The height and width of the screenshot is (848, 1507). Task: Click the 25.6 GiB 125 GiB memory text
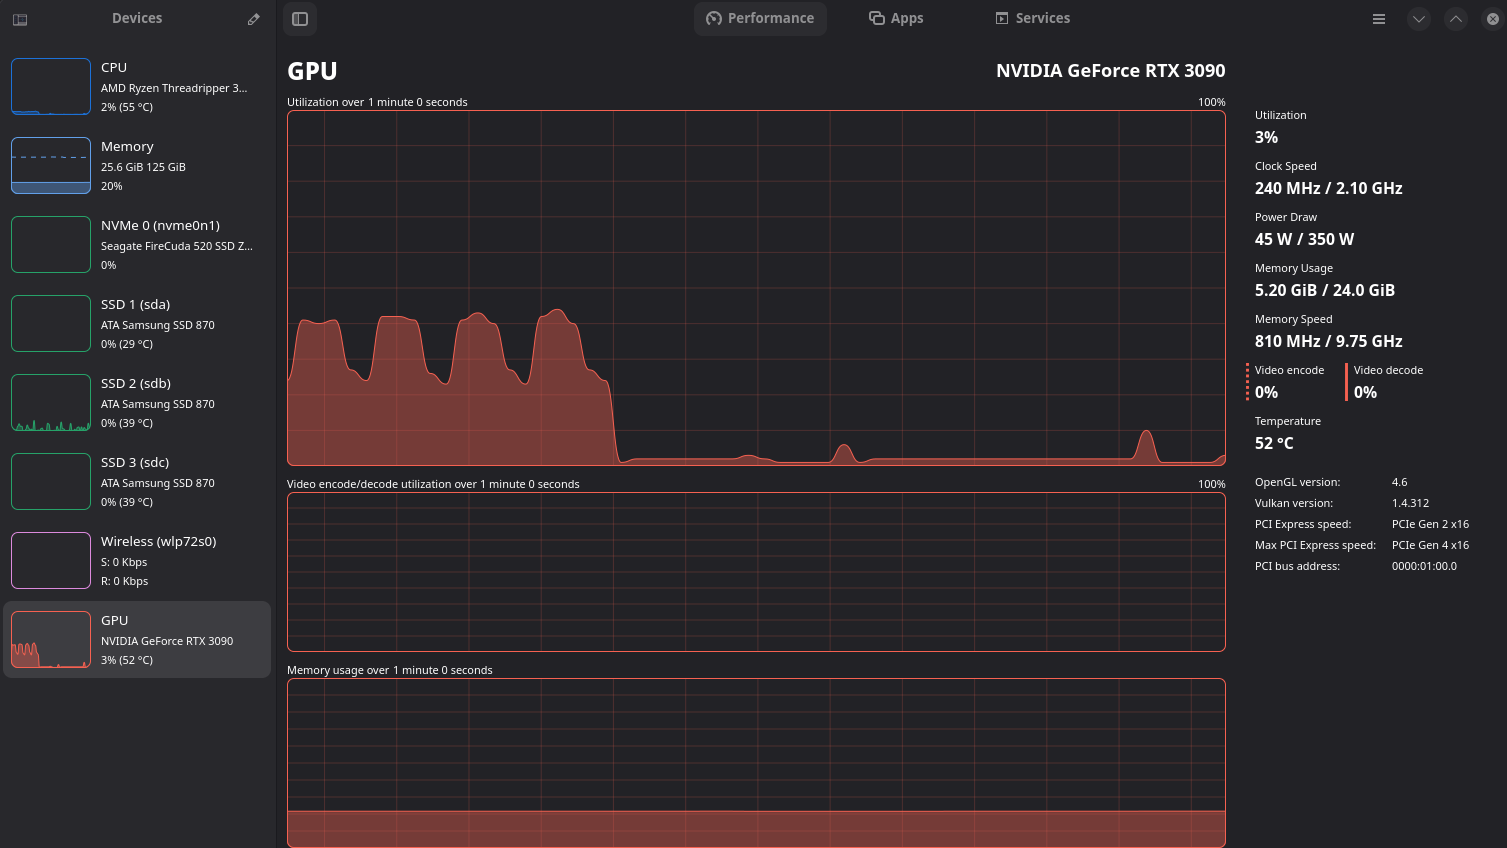[x=143, y=167]
